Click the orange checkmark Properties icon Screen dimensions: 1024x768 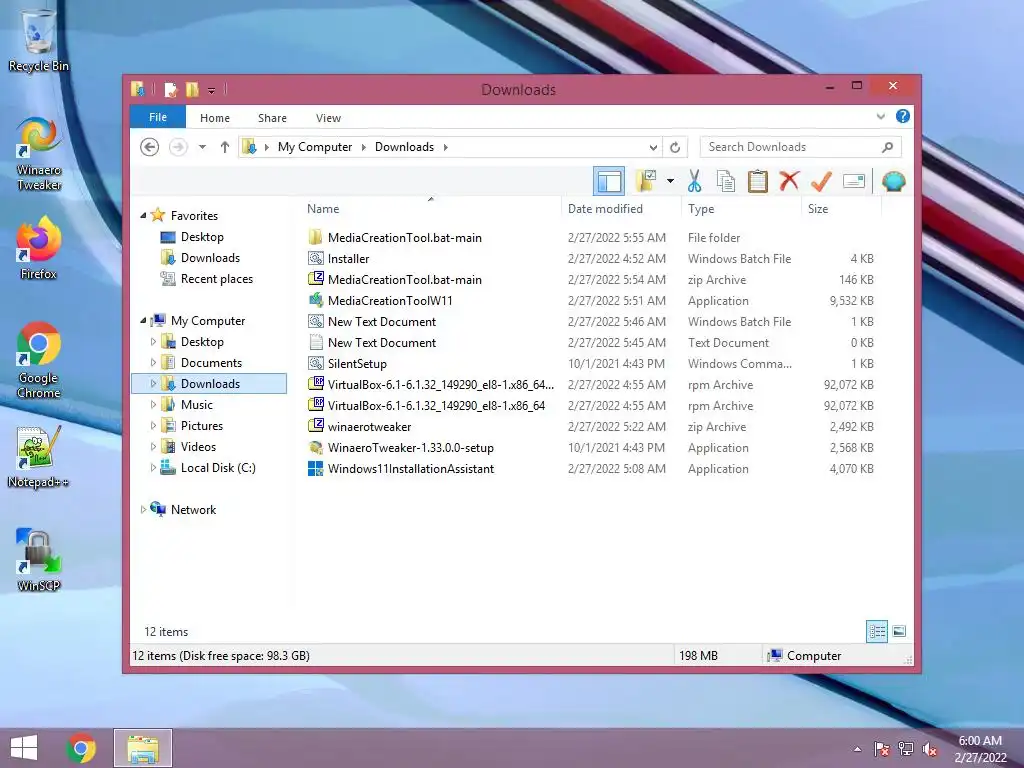[821, 181]
